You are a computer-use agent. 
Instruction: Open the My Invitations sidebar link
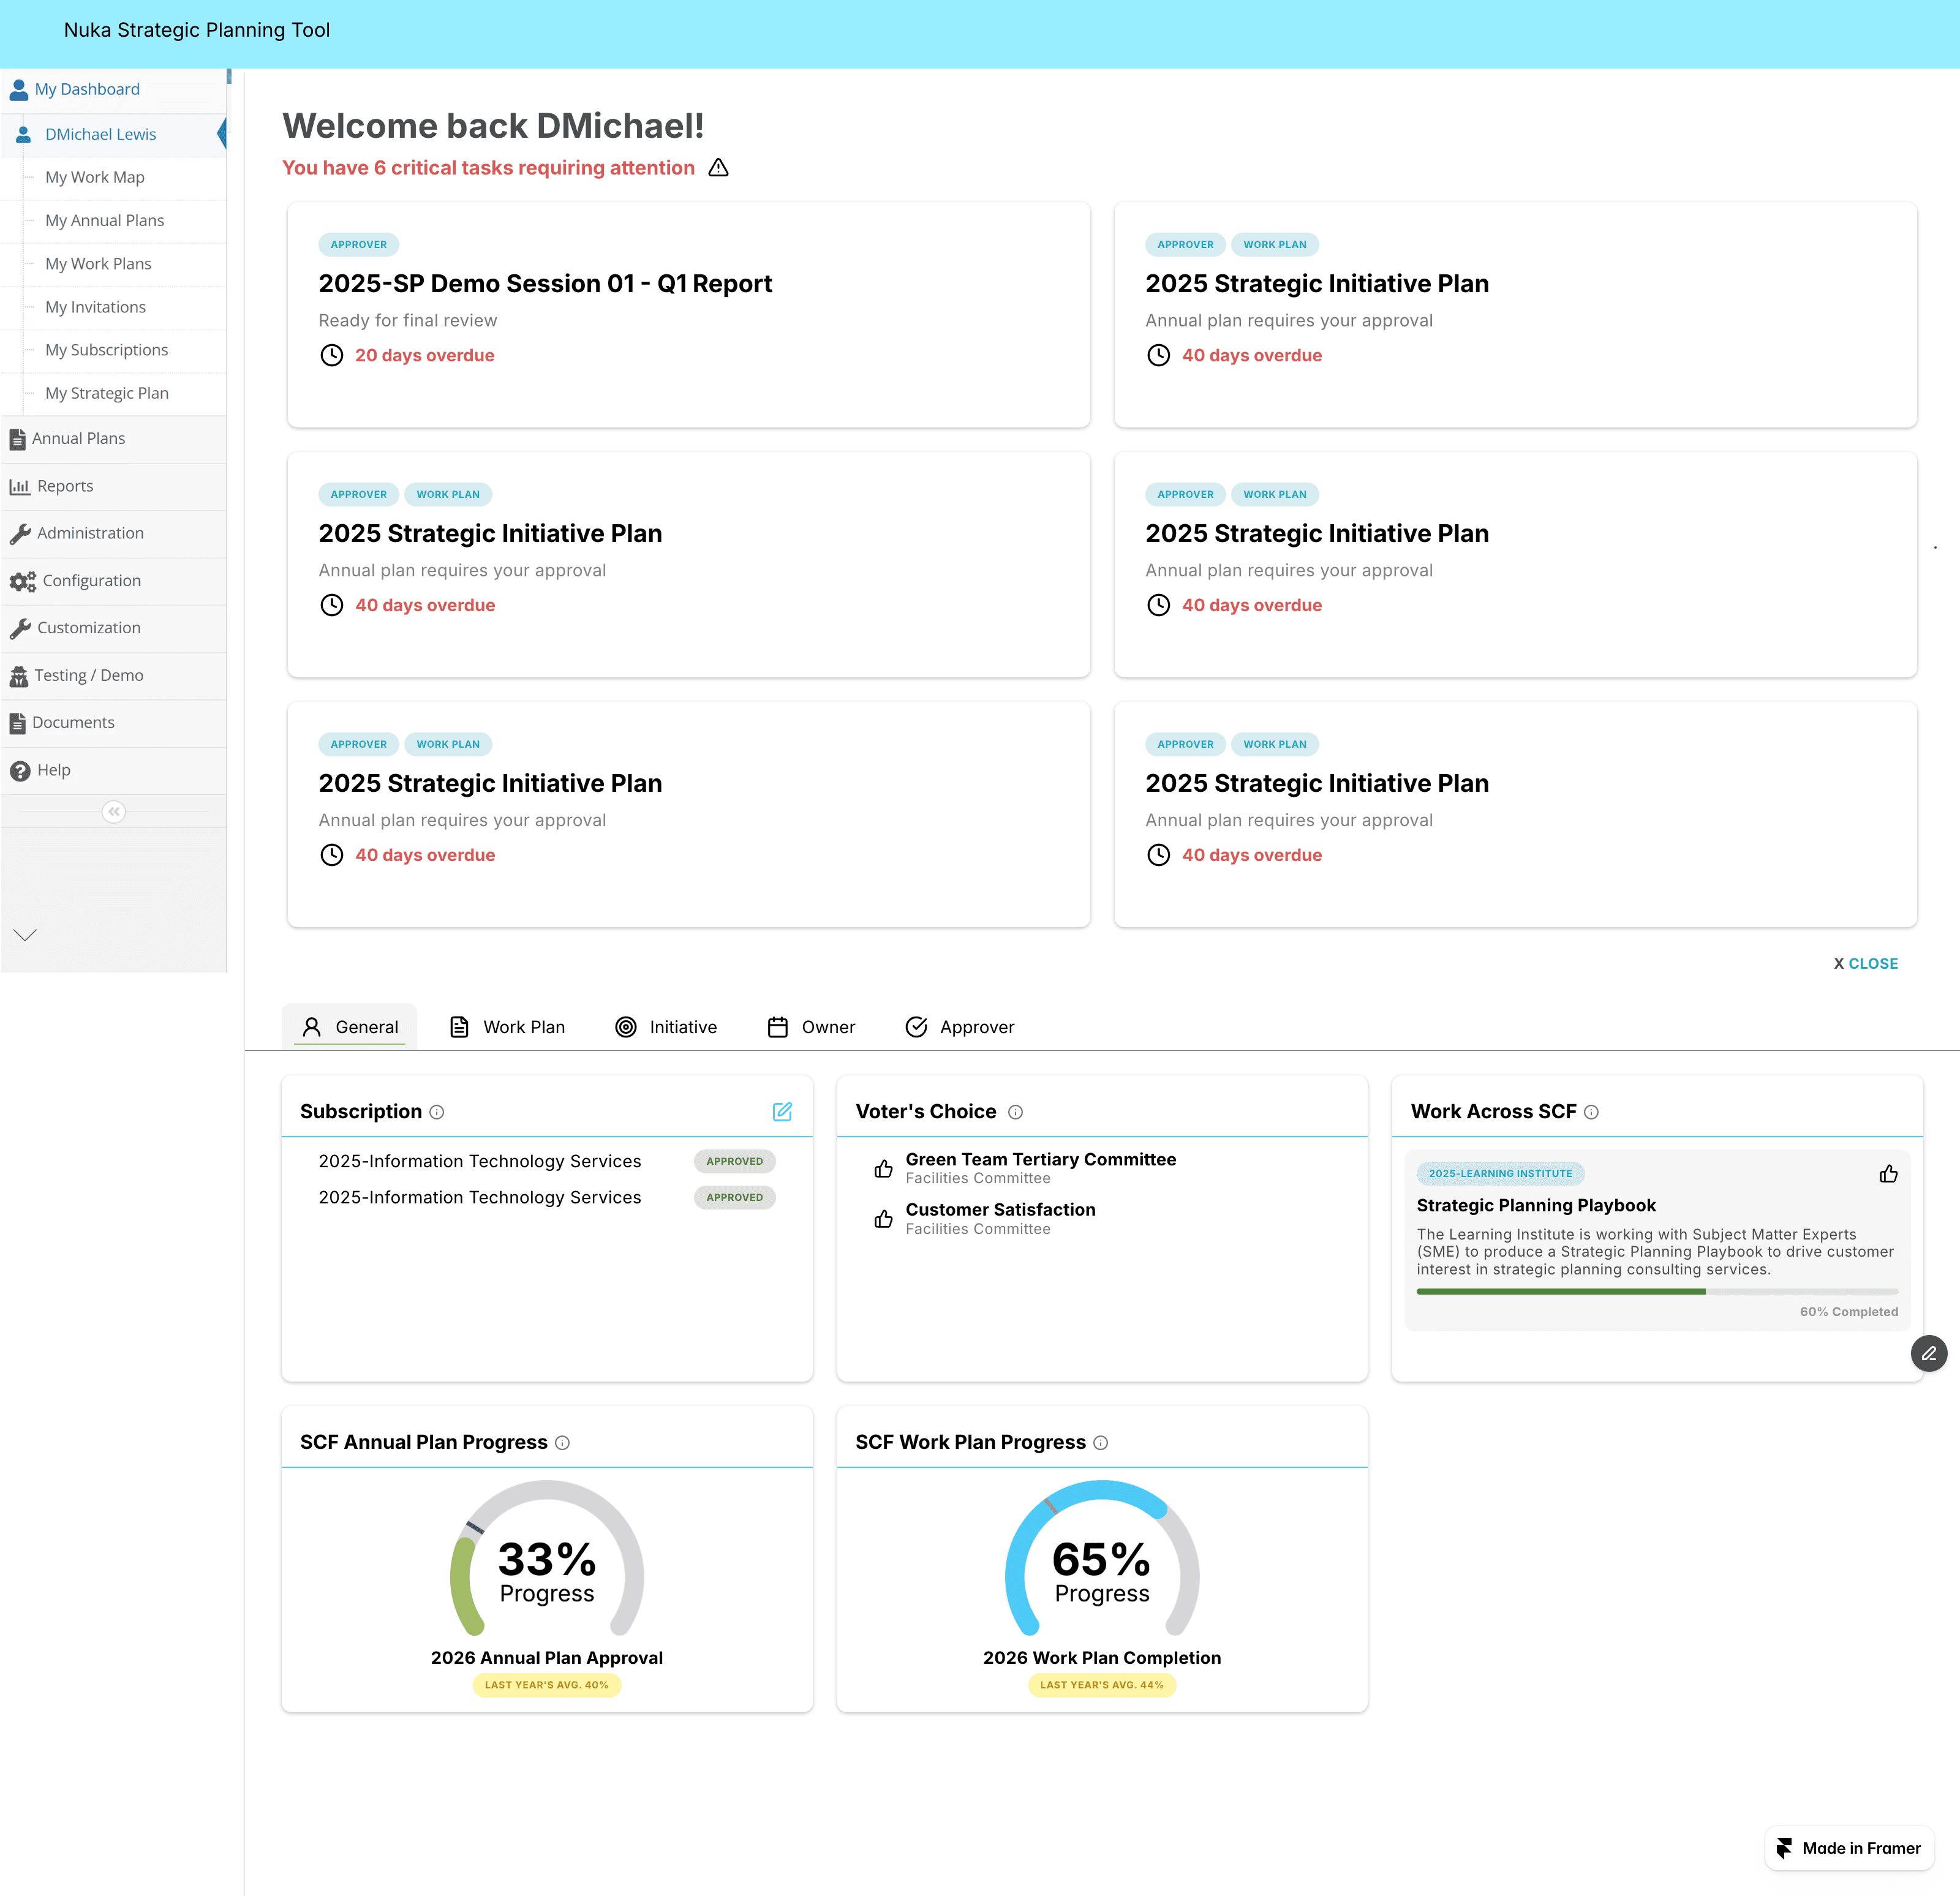click(95, 307)
